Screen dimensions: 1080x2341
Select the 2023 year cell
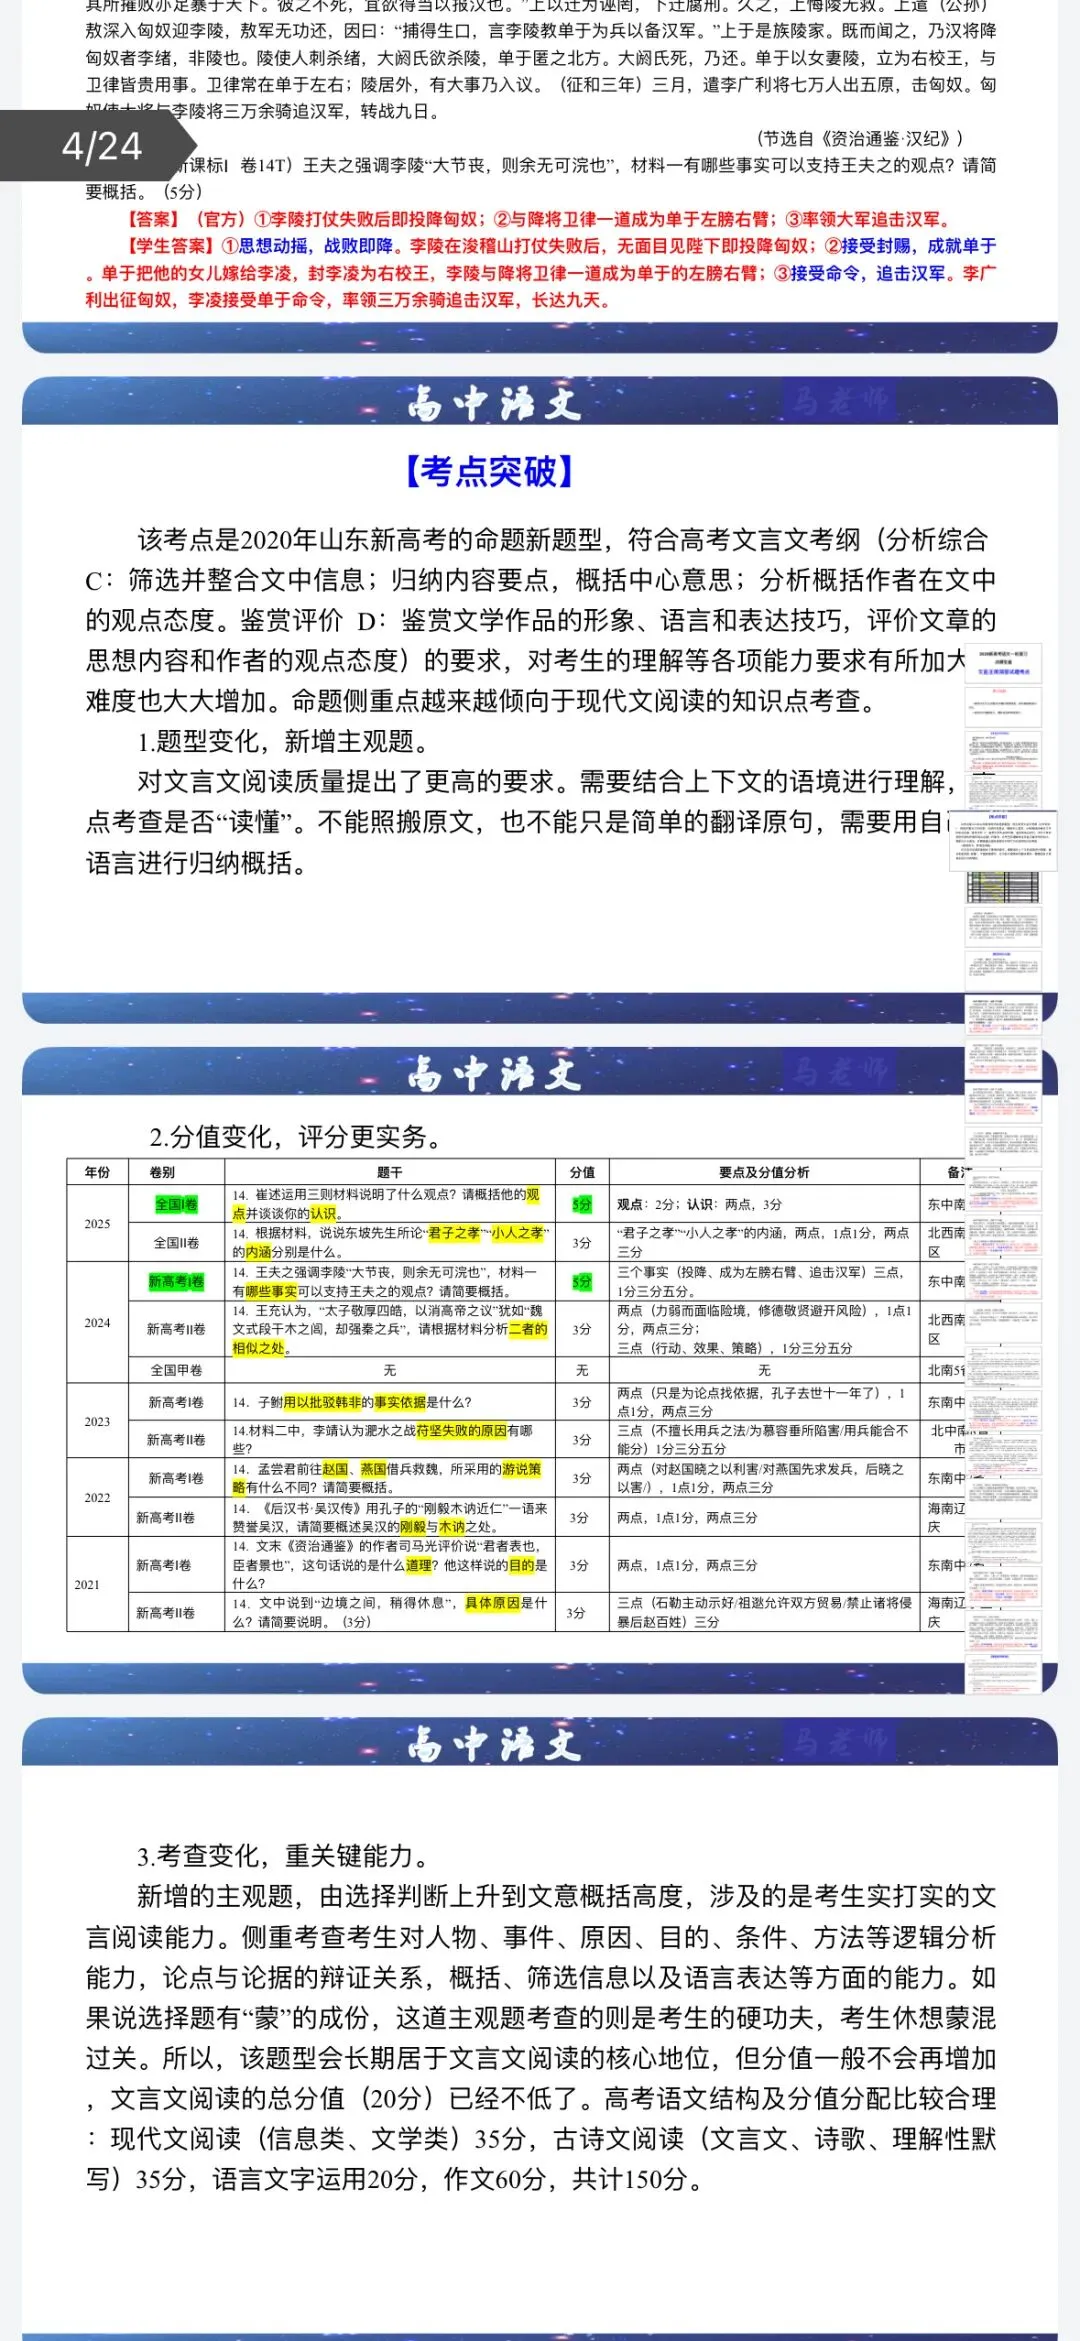click(x=97, y=1421)
